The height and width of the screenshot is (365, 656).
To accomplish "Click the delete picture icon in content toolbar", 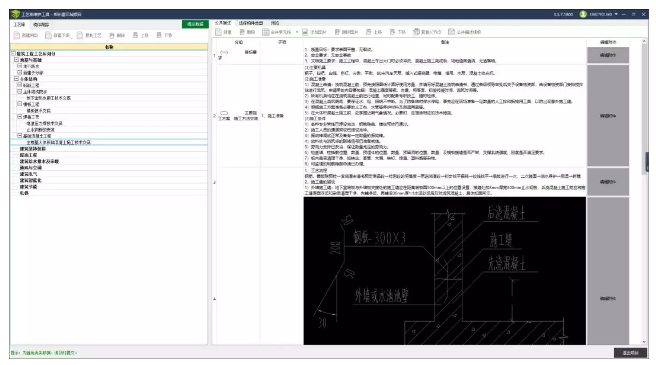I will (x=337, y=32).
